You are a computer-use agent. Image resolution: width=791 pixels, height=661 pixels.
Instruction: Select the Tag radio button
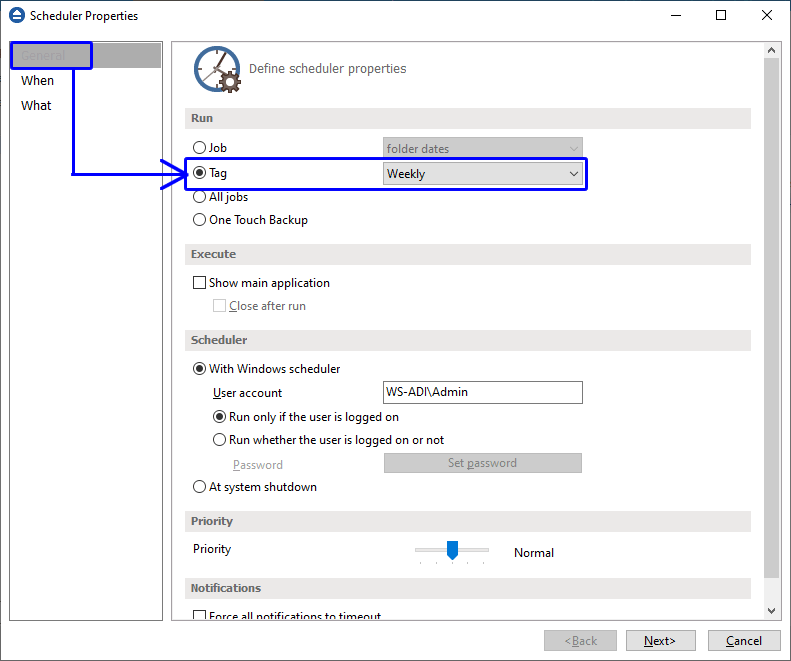click(199, 173)
